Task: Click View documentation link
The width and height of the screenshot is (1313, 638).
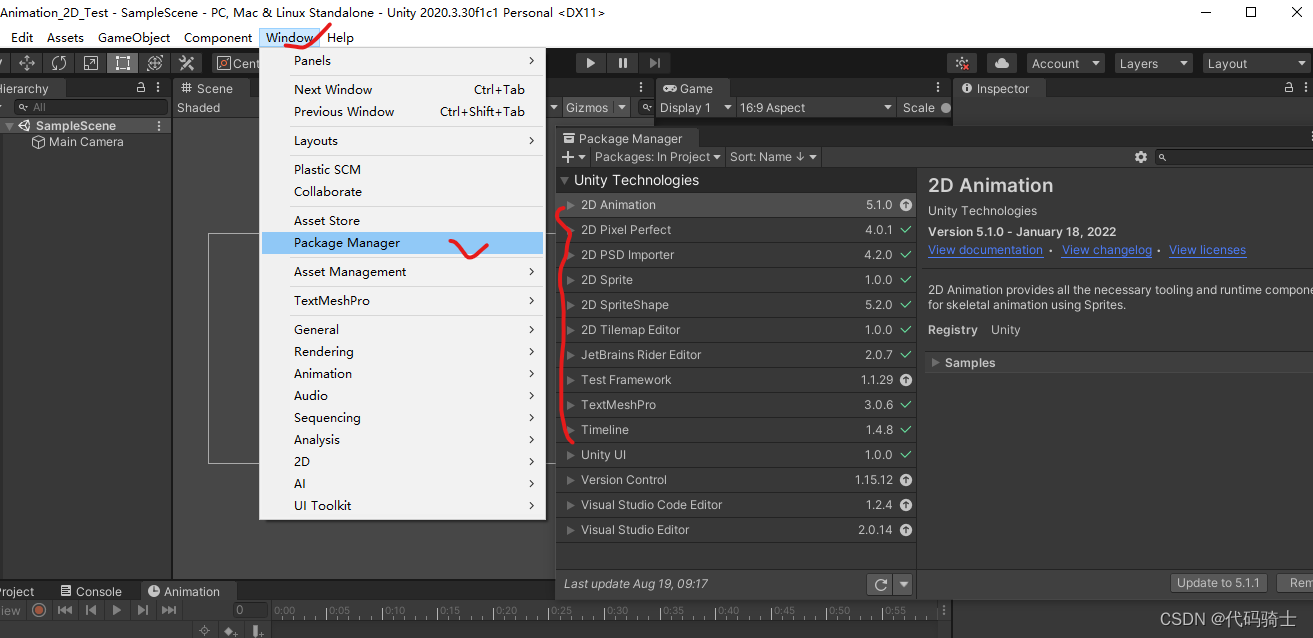Action: pos(985,250)
